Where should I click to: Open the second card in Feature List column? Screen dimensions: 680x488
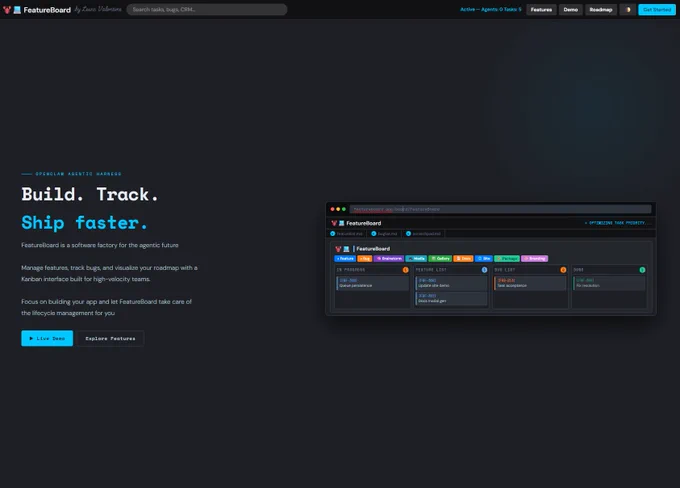click(x=451, y=298)
